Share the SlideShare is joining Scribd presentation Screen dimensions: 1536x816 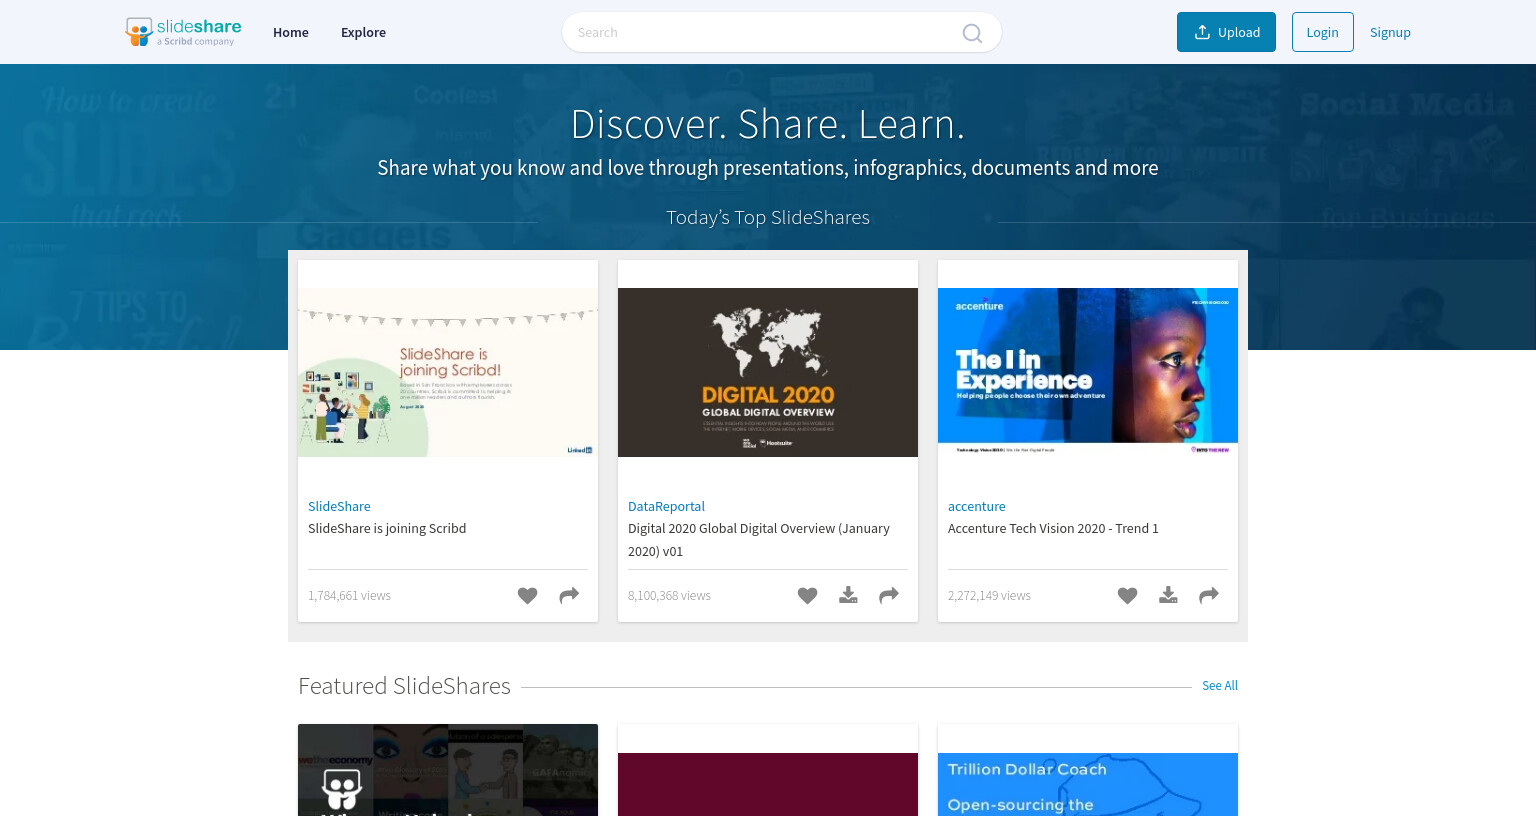pyautogui.click(x=569, y=596)
